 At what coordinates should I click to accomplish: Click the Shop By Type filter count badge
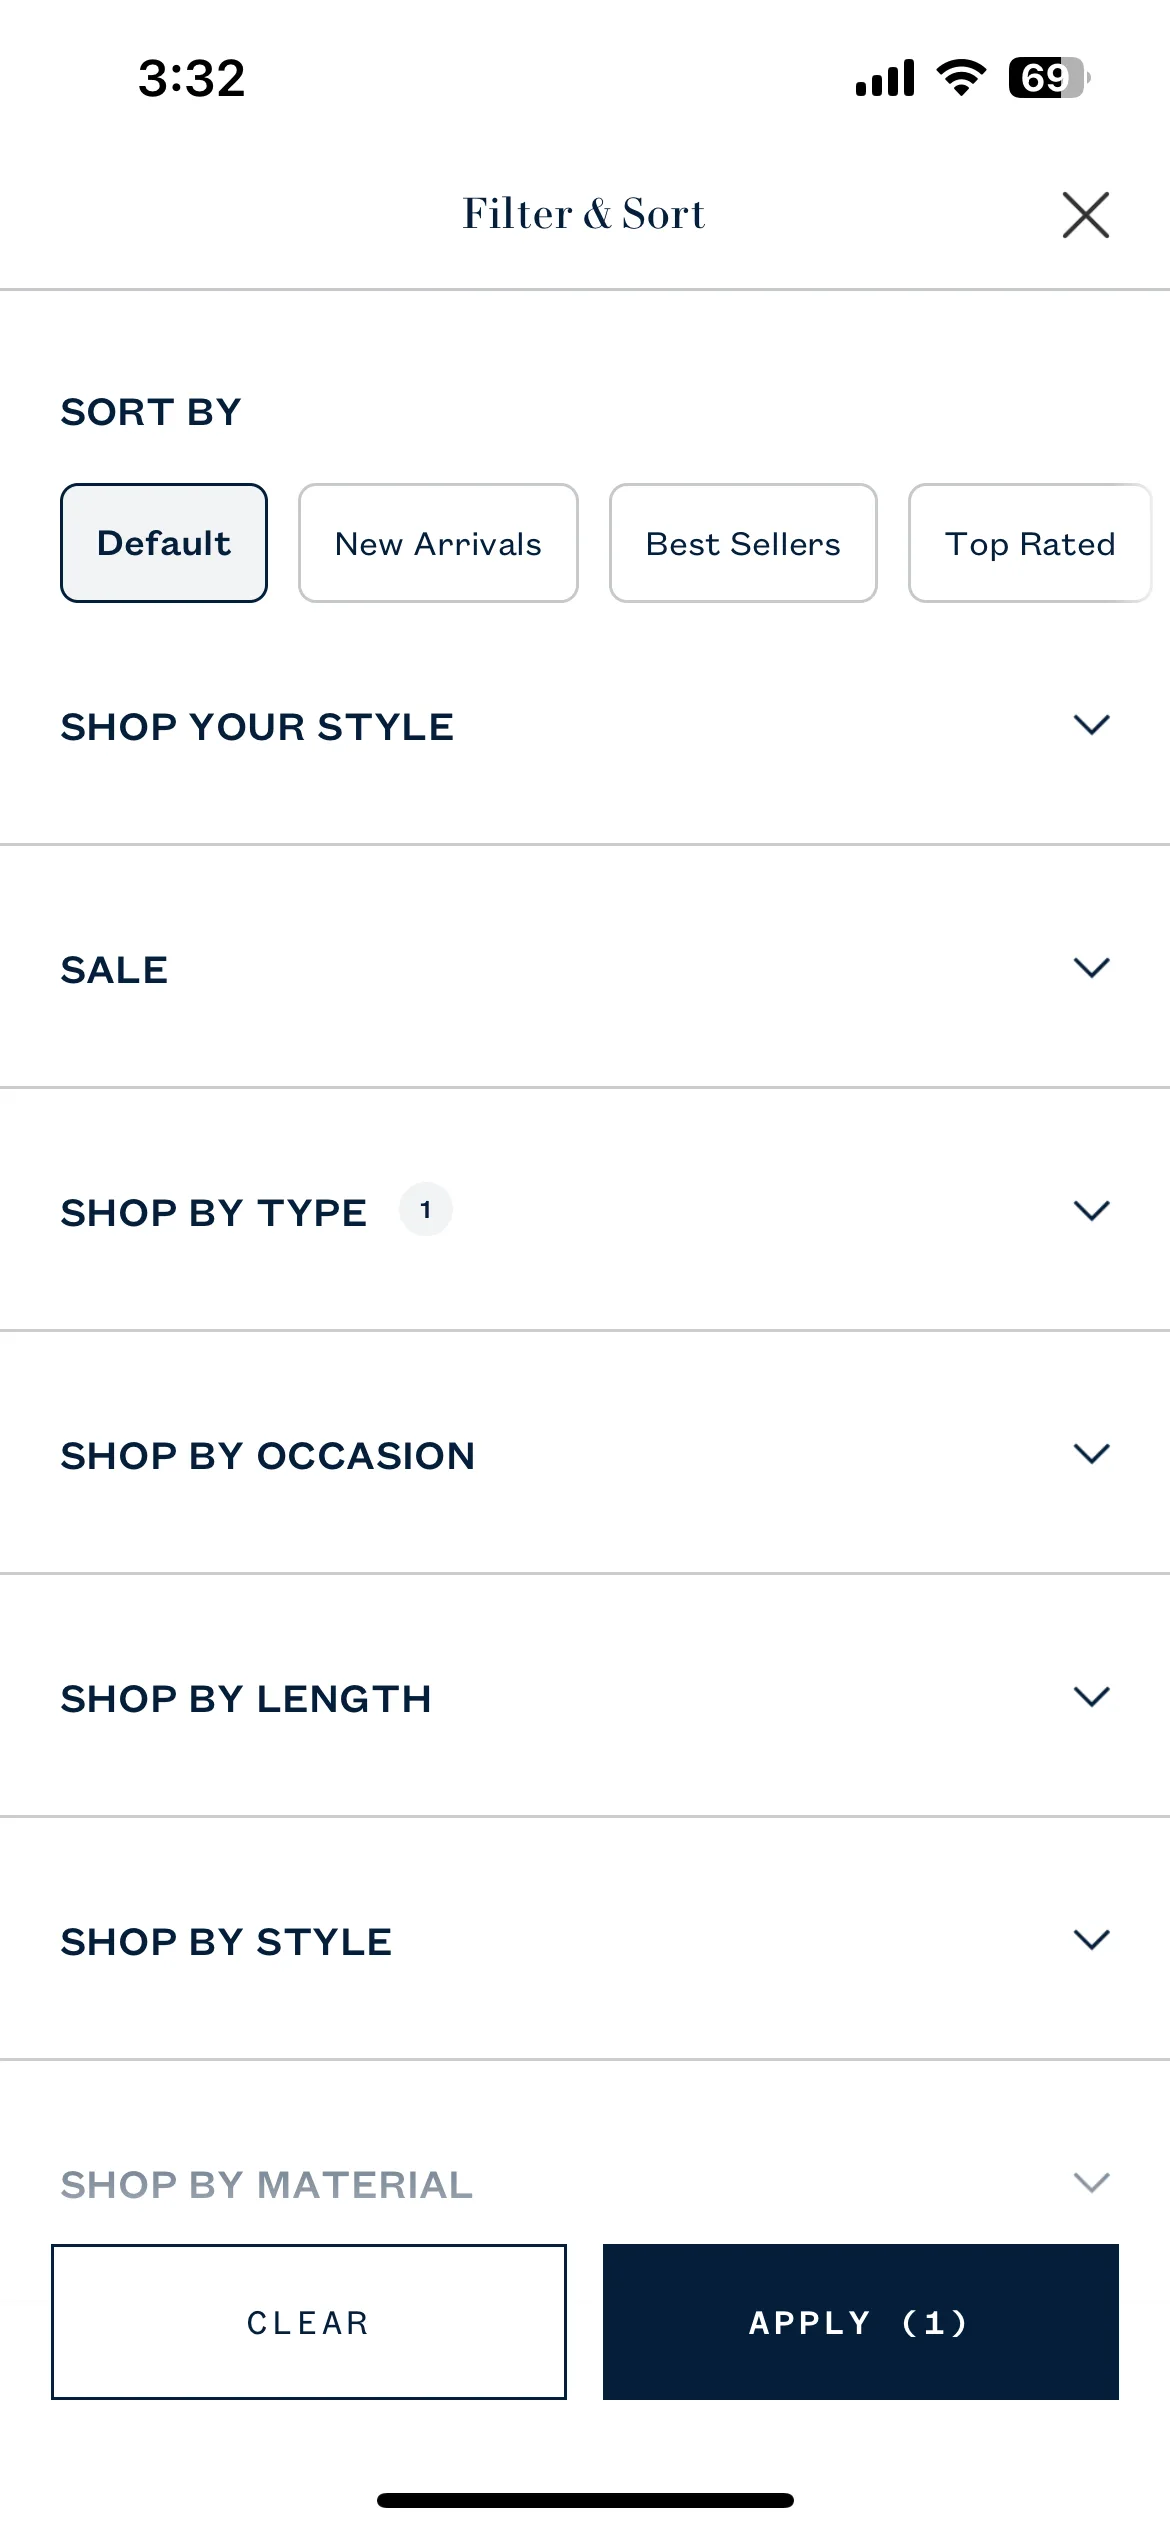coord(425,1210)
